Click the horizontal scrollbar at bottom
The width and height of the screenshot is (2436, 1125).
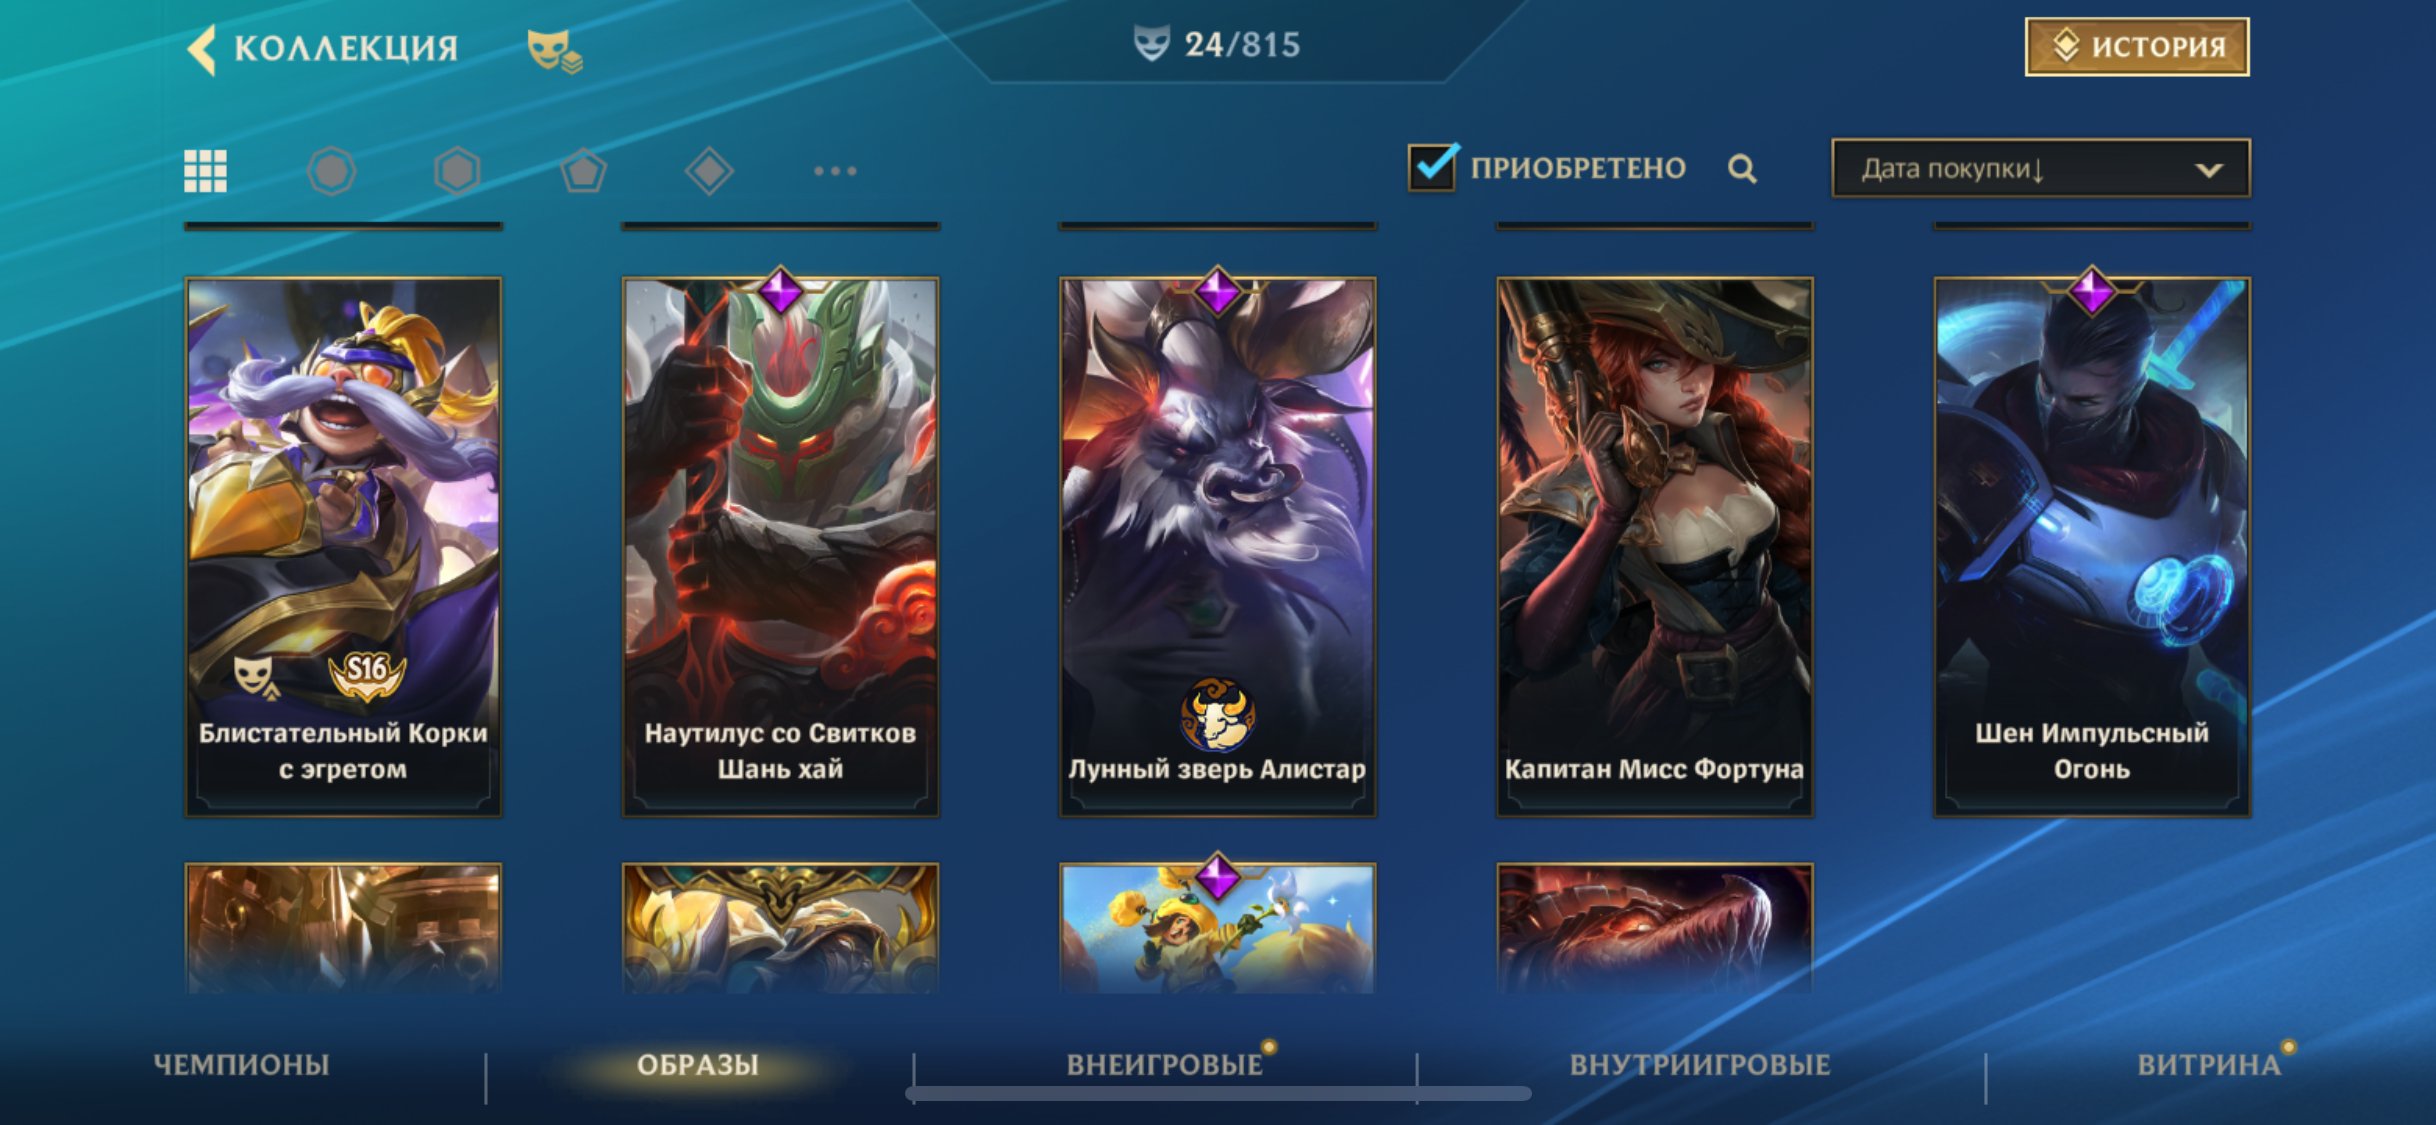click(1218, 1094)
